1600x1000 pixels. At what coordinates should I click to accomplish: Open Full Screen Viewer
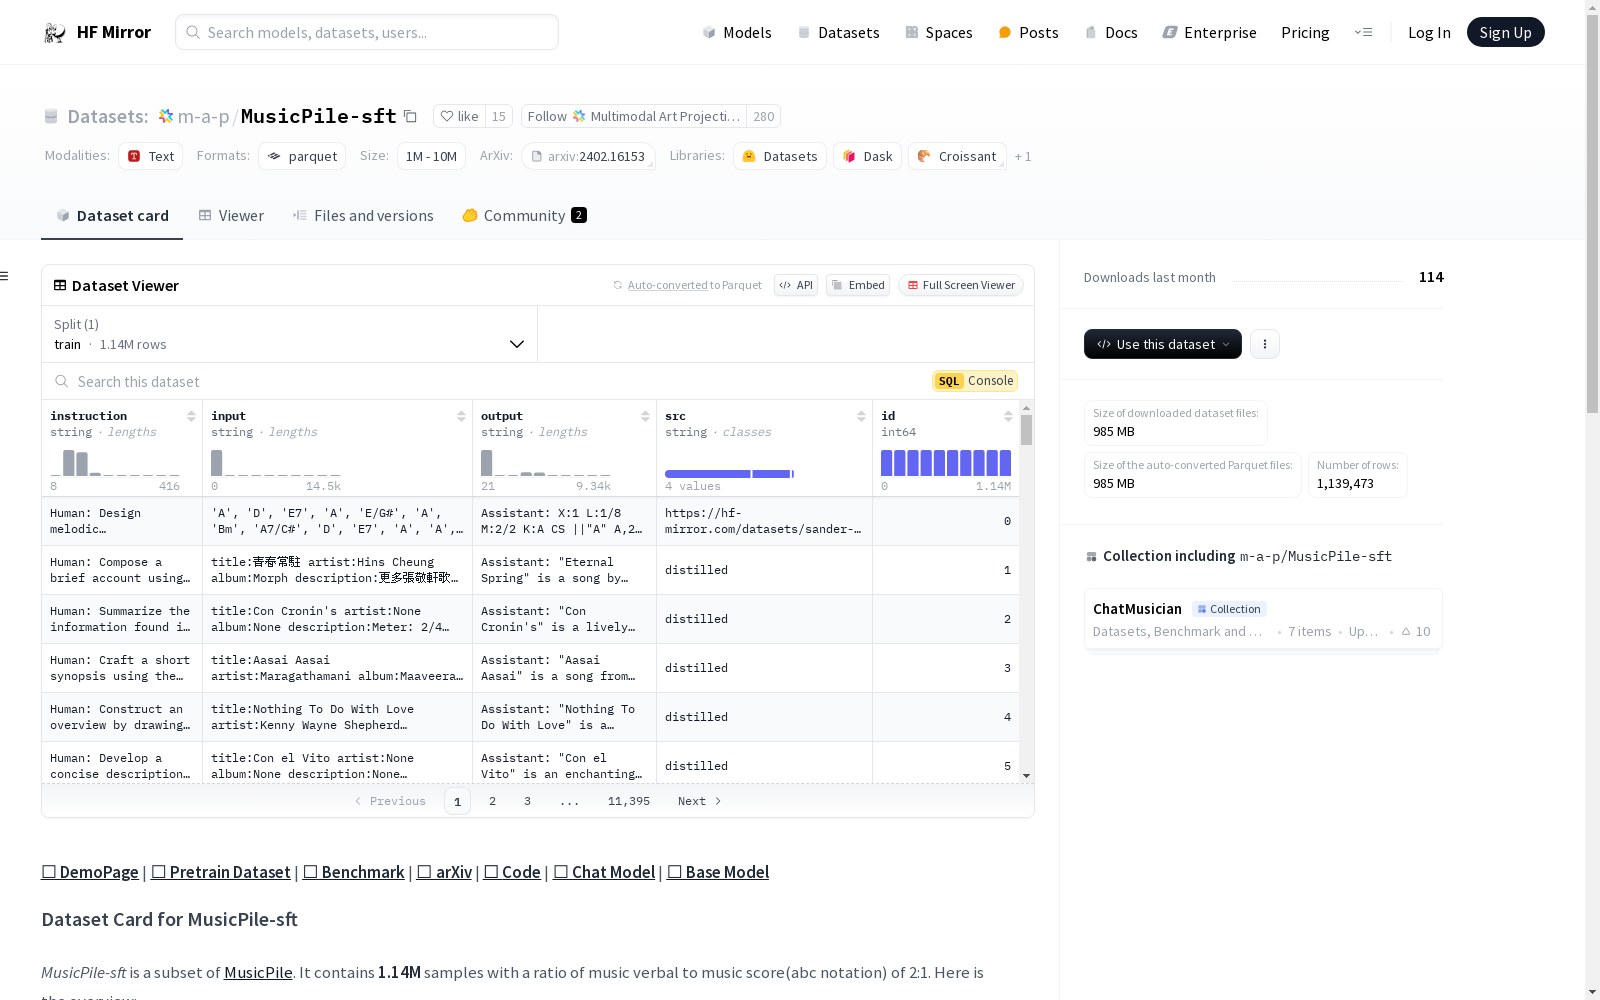(961, 286)
